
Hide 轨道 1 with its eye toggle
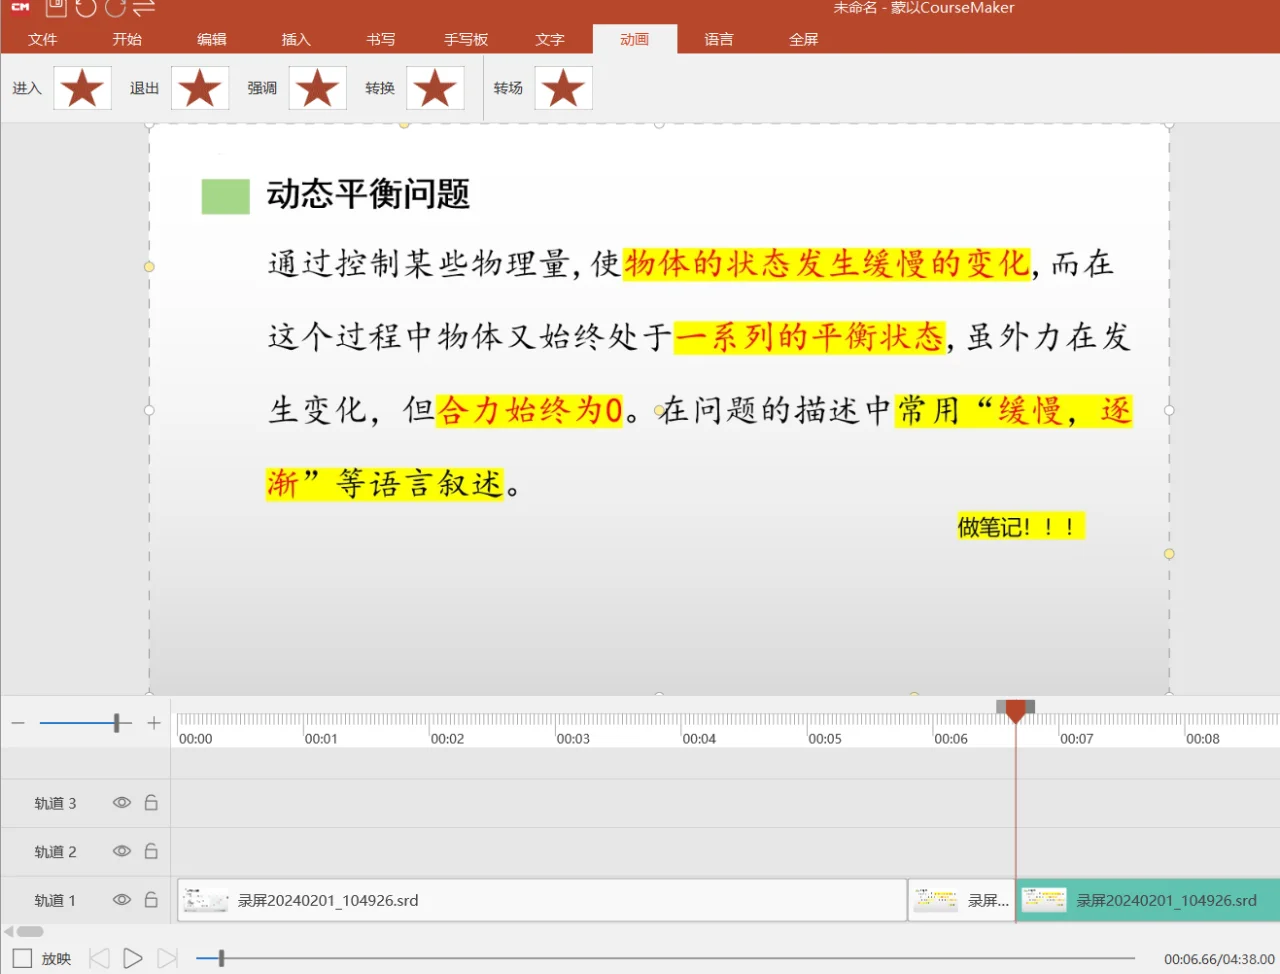[x=120, y=899]
